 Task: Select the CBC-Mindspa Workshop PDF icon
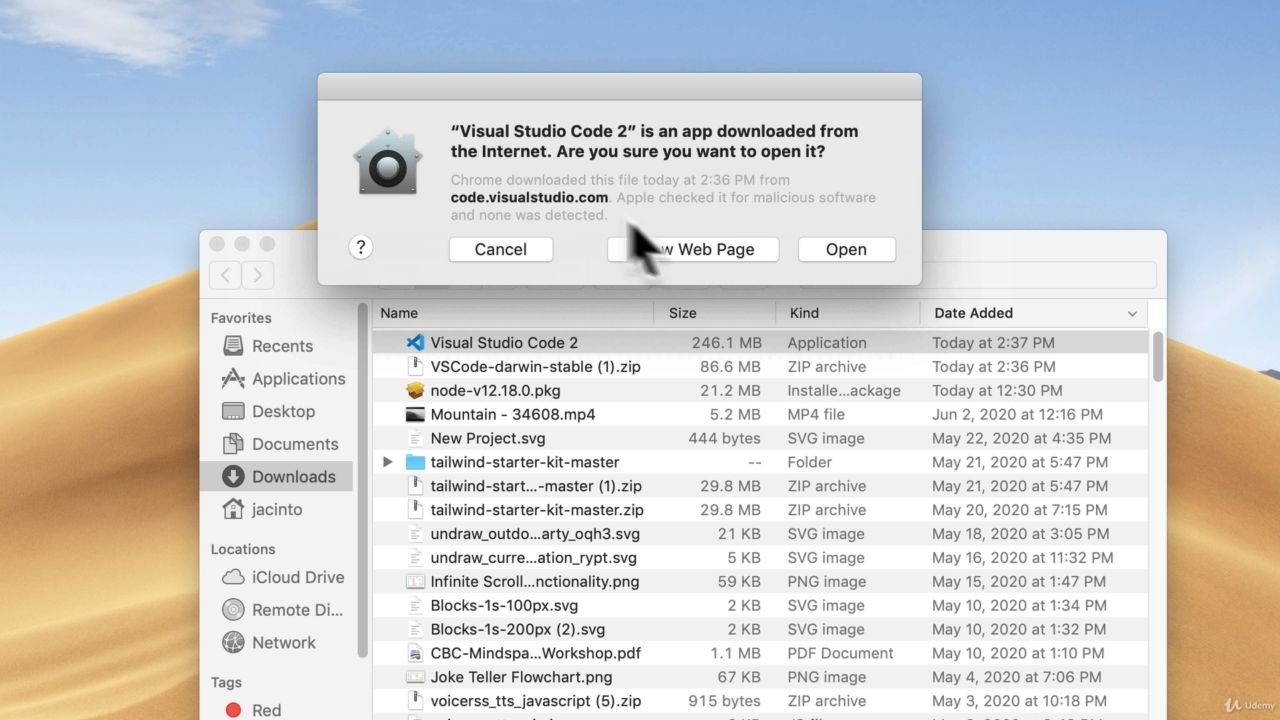click(415, 653)
